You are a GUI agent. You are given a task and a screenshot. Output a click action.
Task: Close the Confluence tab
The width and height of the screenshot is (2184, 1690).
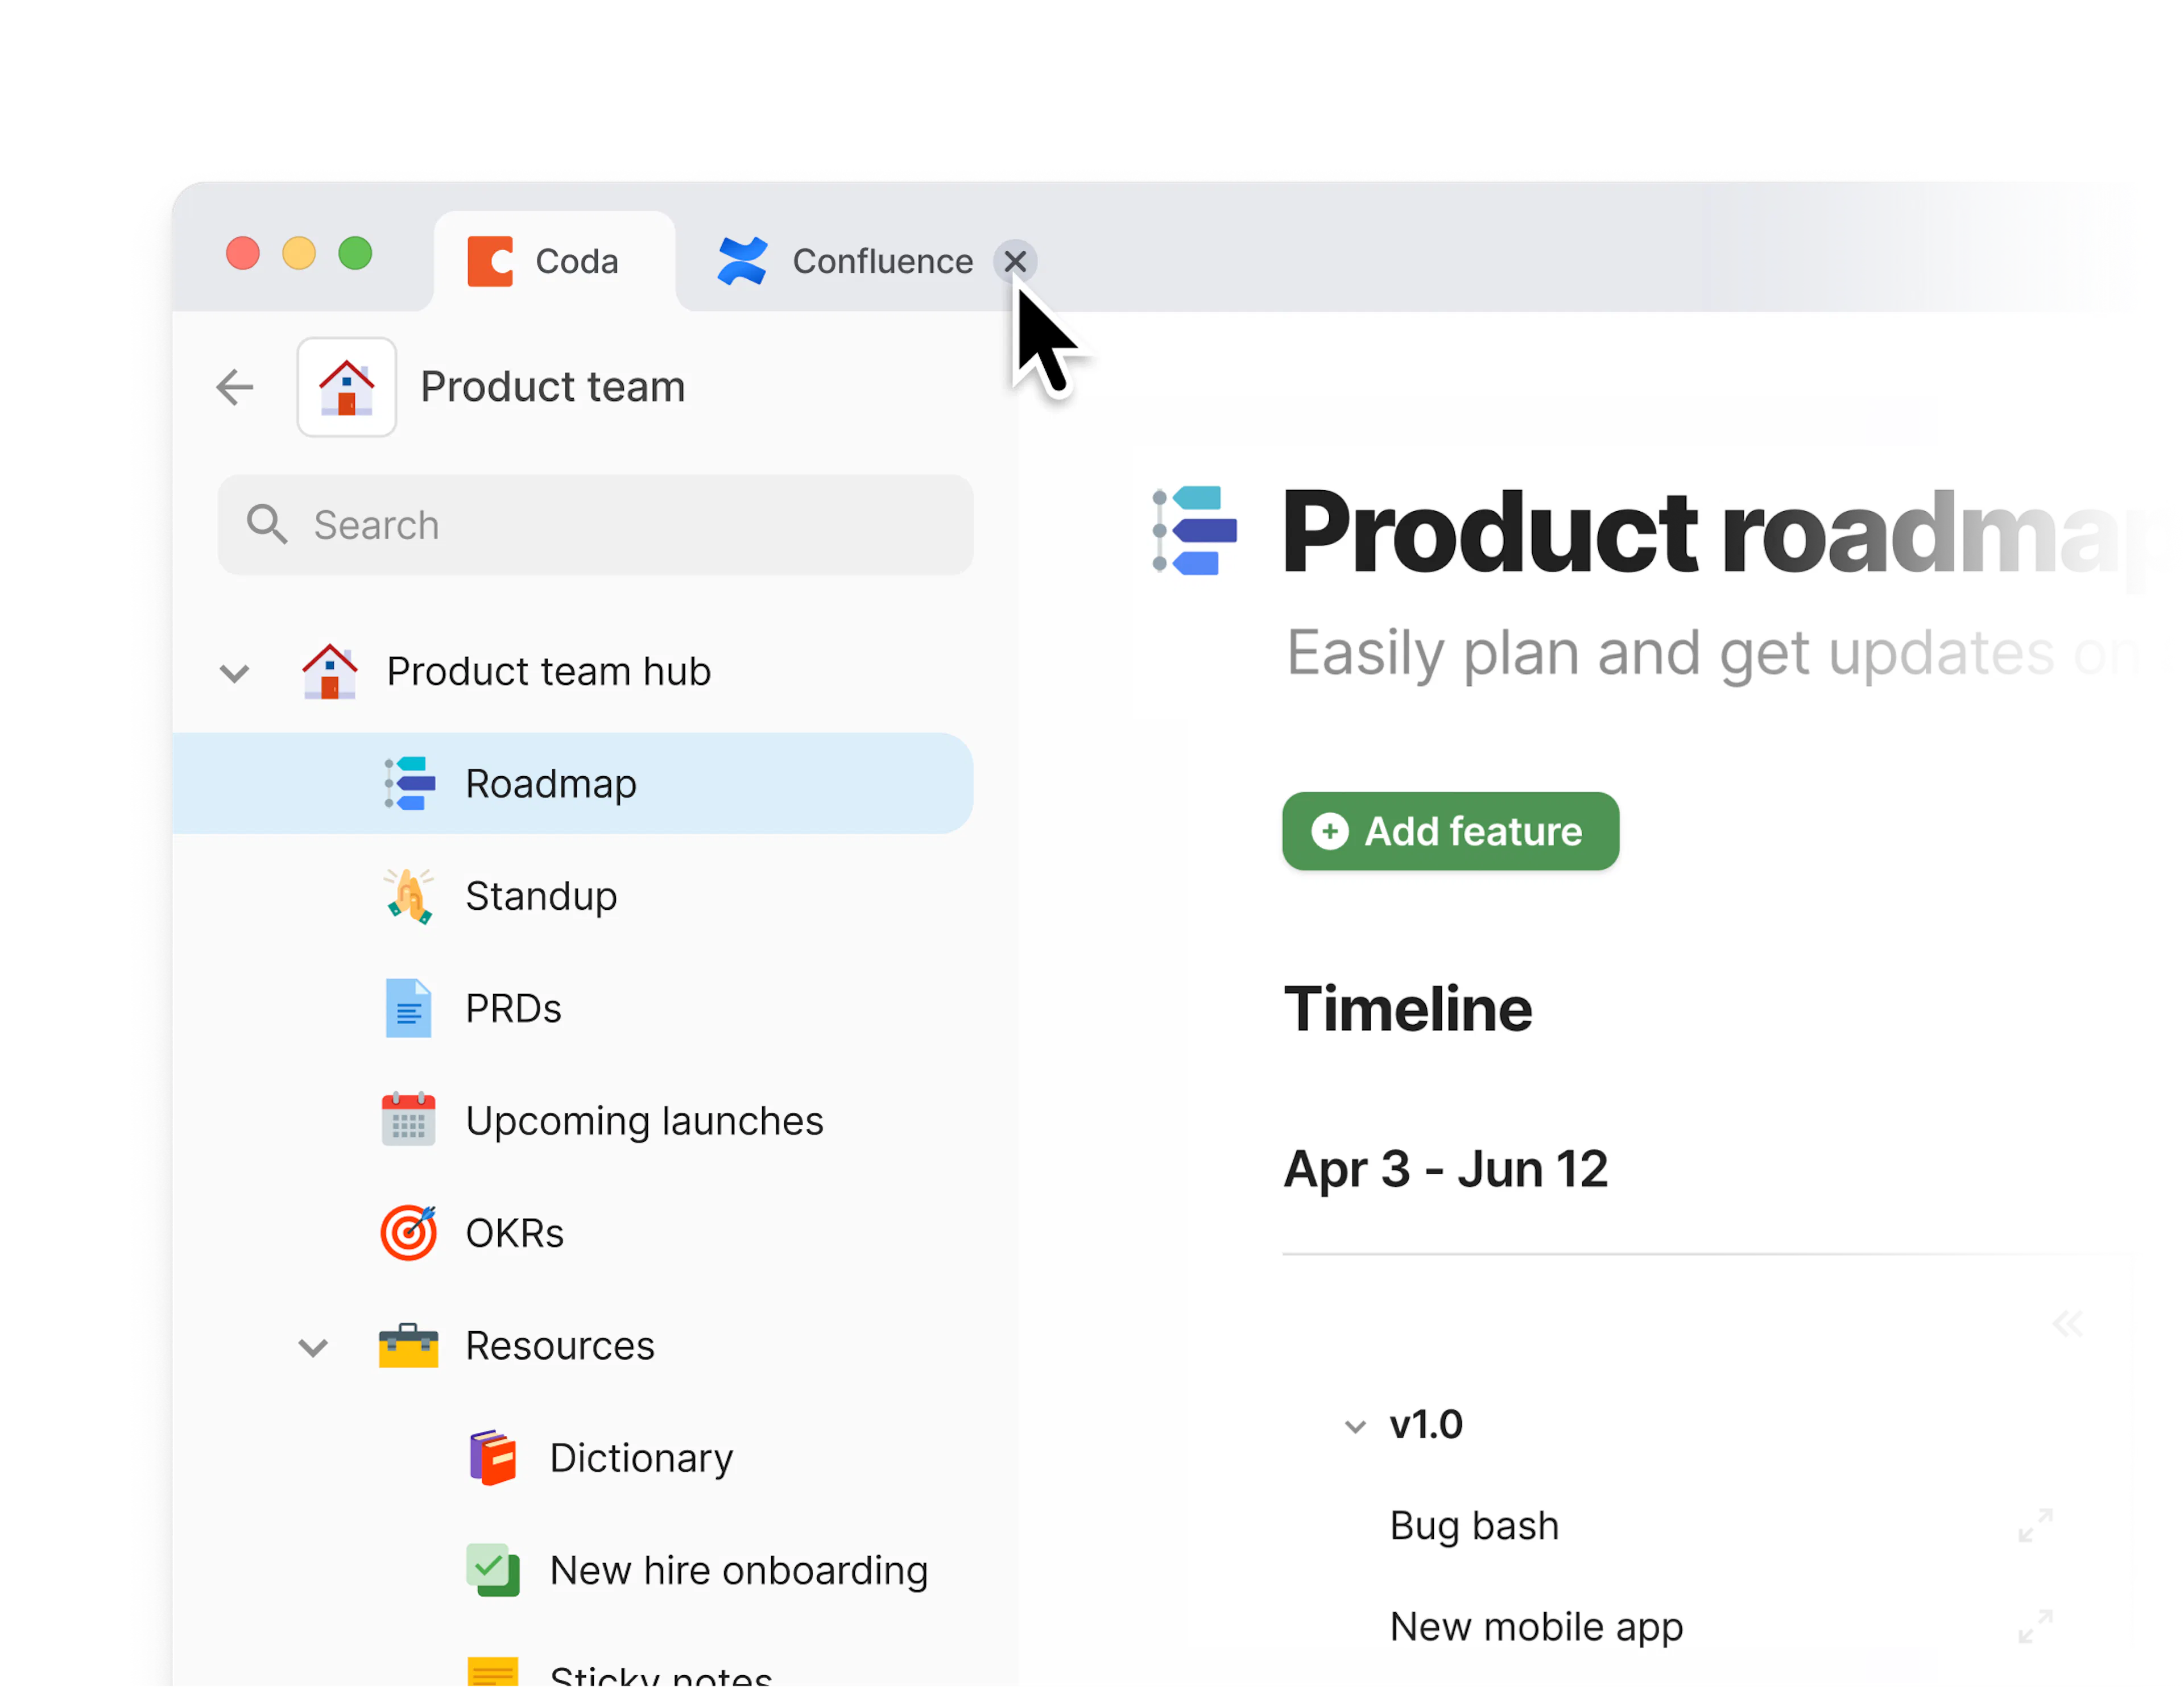point(1015,261)
